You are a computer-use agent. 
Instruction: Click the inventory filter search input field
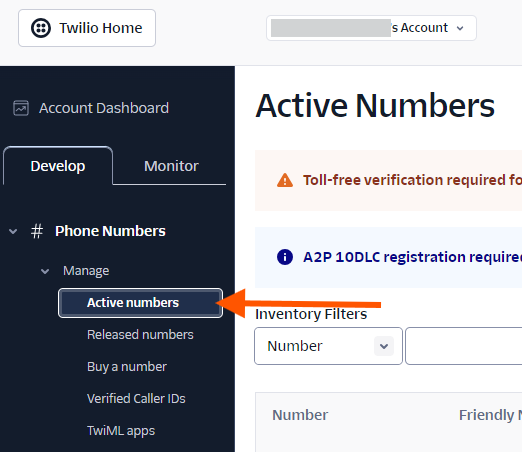click(464, 346)
